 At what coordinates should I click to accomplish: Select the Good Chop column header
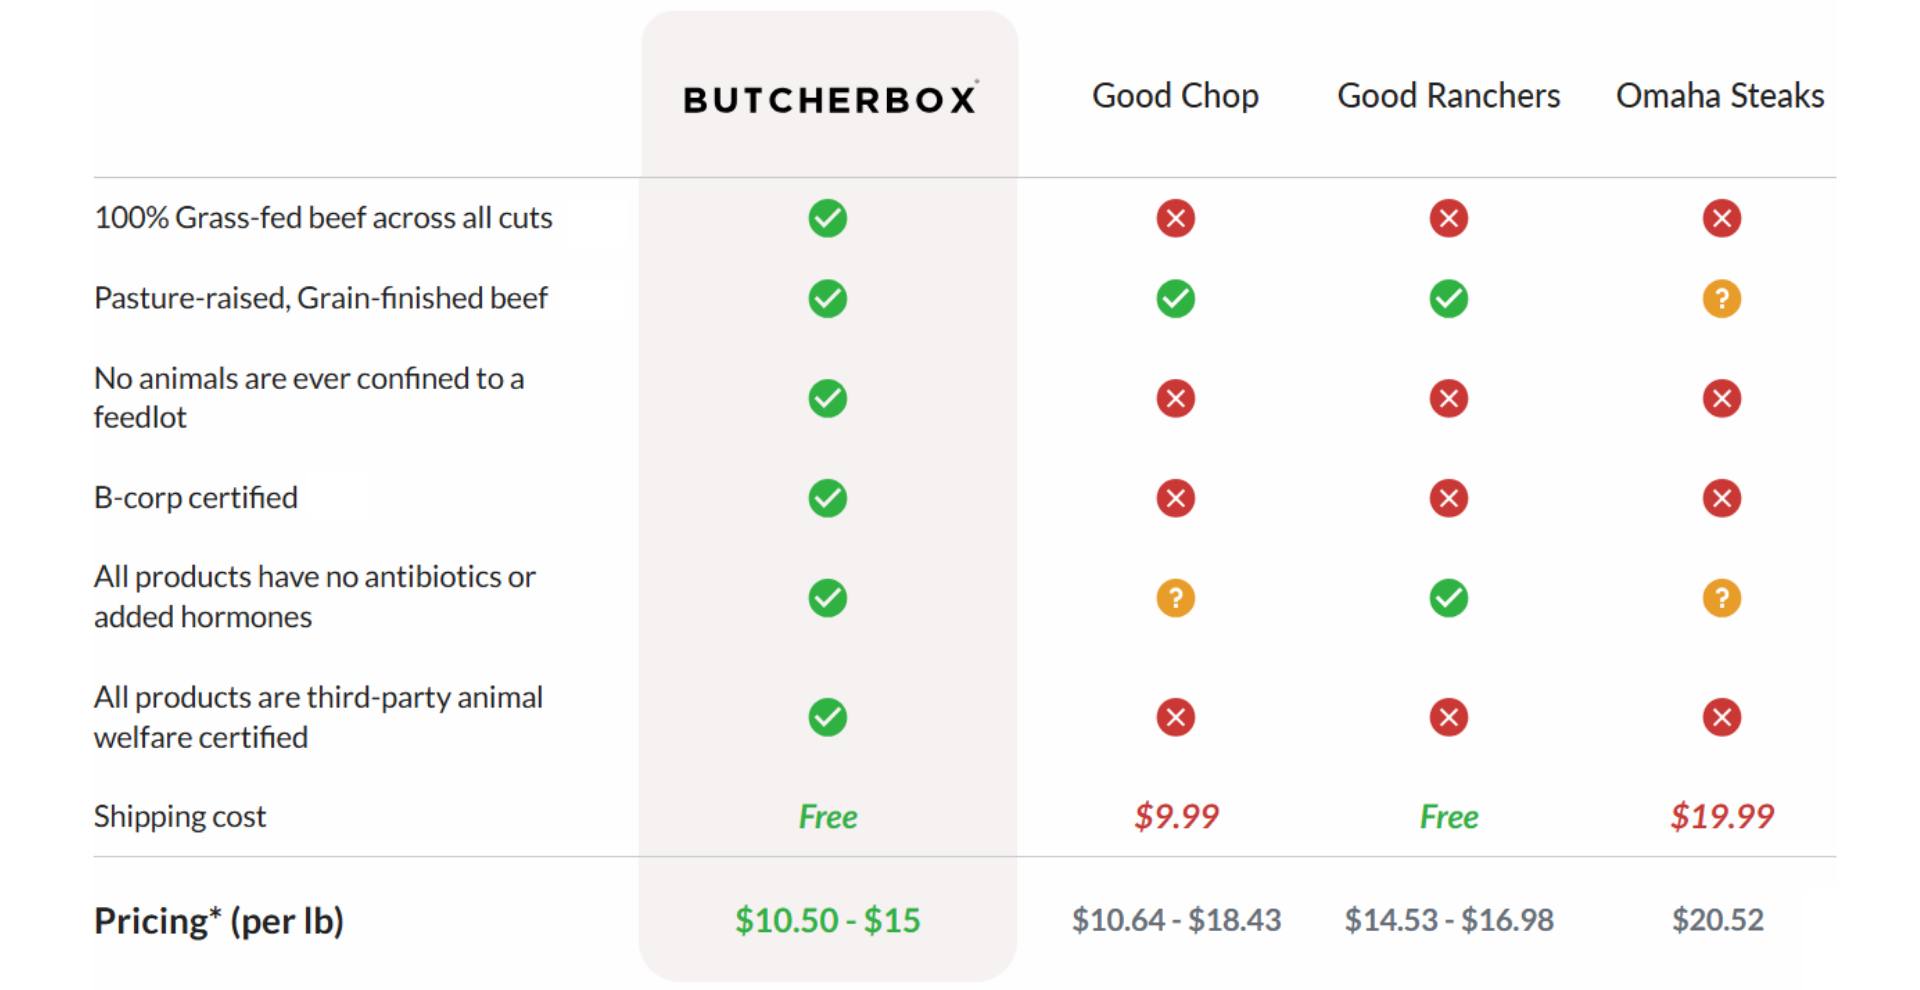tap(1175, 96)
